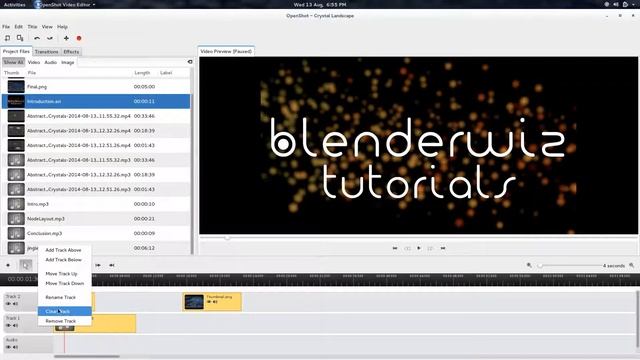Clear the file filter field icon
The width and height of the screenshot is (640, 360).
point(190,62)
